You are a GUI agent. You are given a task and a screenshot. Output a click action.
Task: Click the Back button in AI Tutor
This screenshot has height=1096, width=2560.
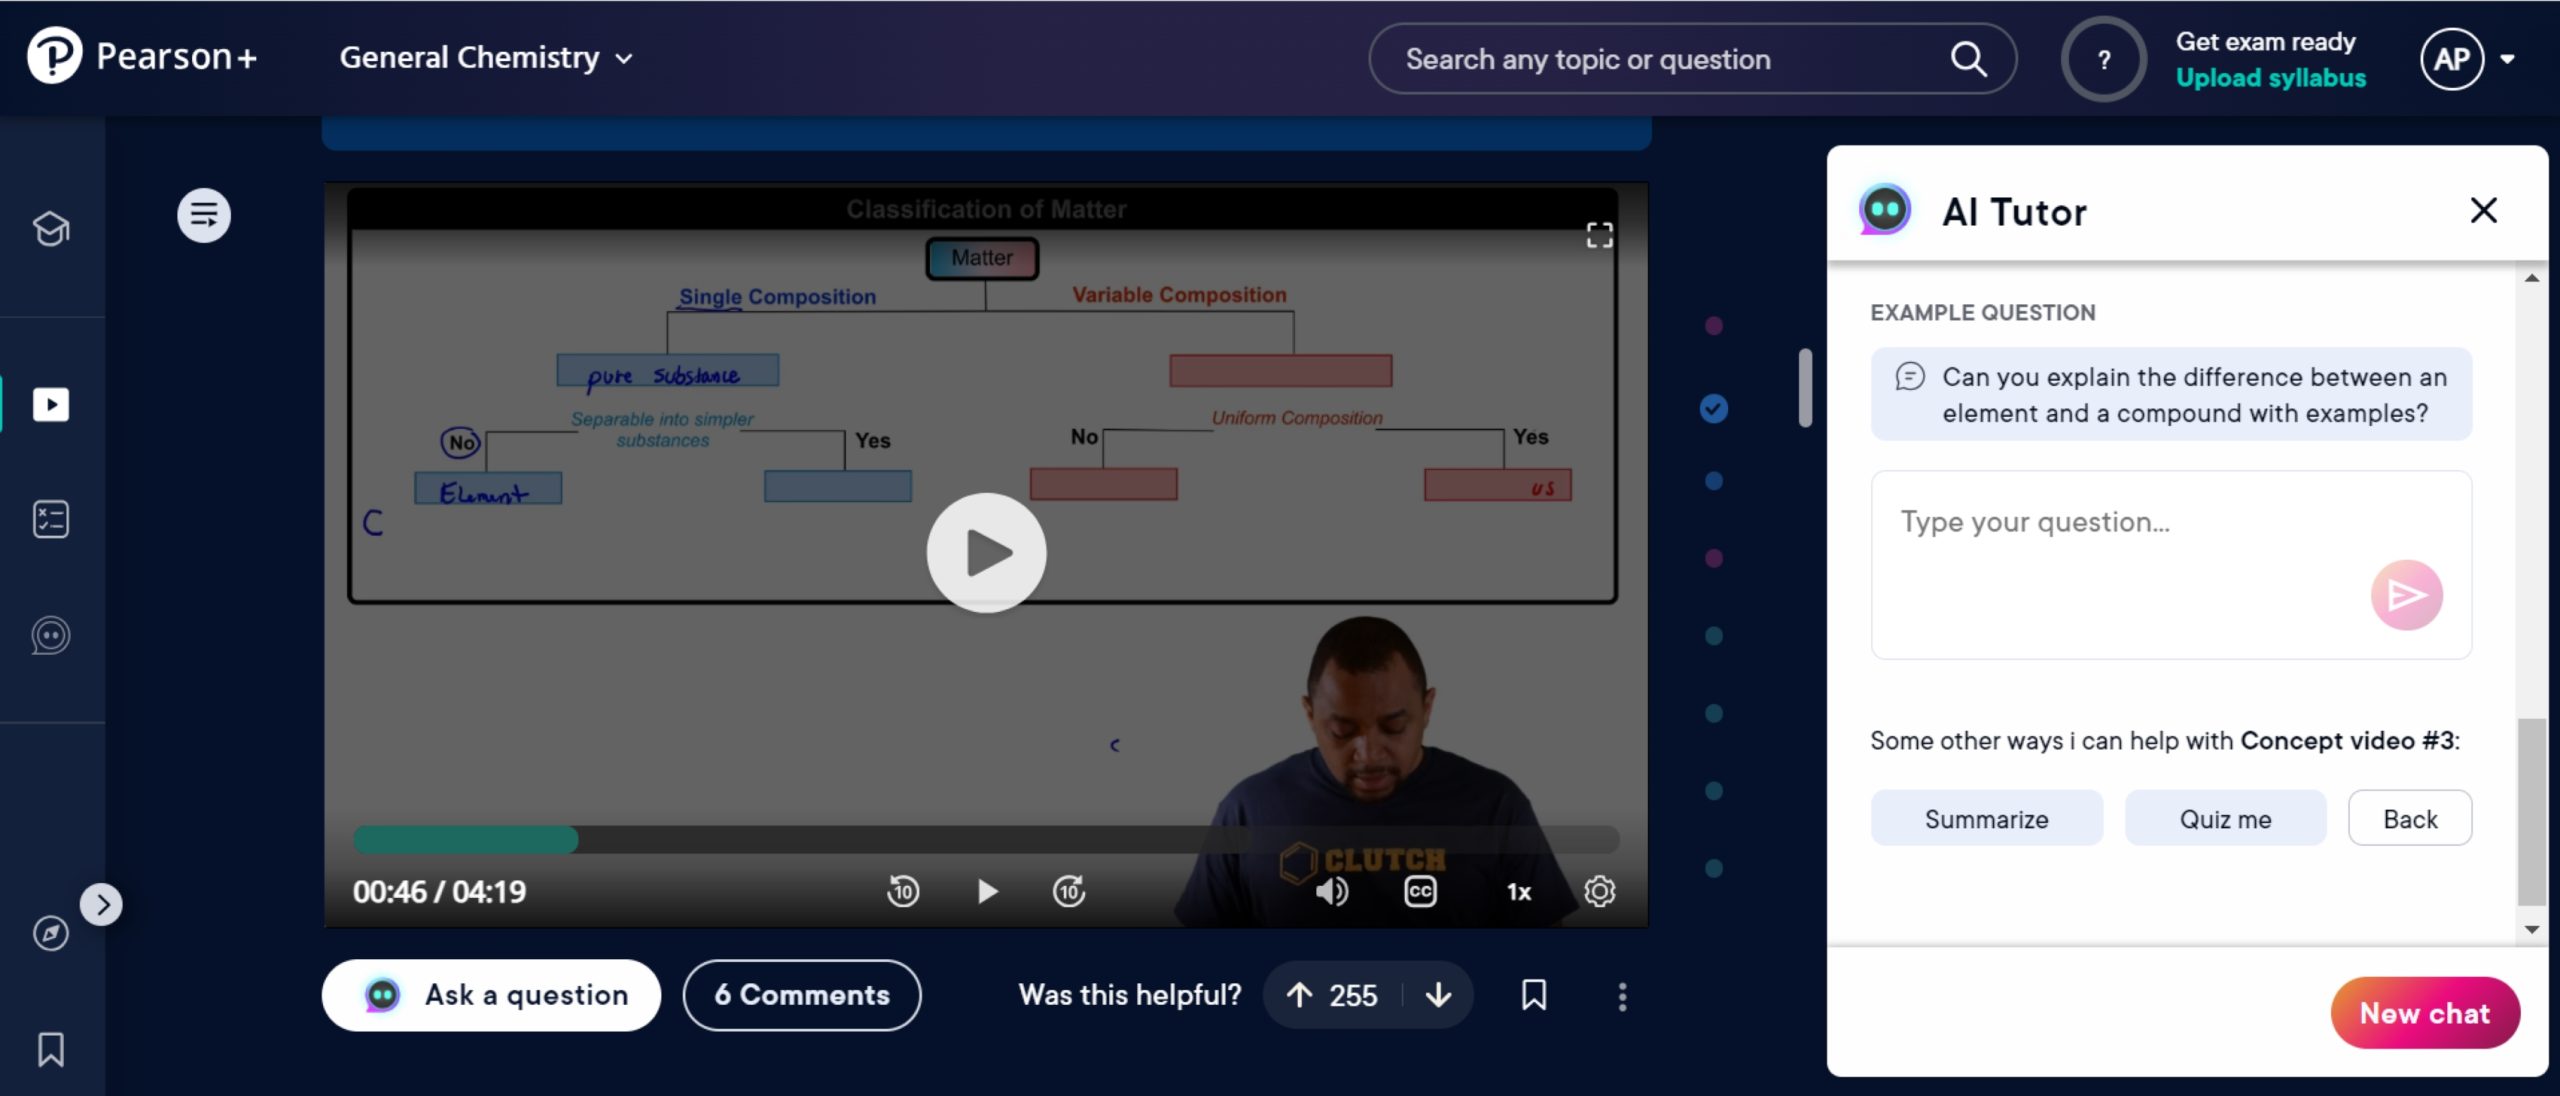point(2410,819)
